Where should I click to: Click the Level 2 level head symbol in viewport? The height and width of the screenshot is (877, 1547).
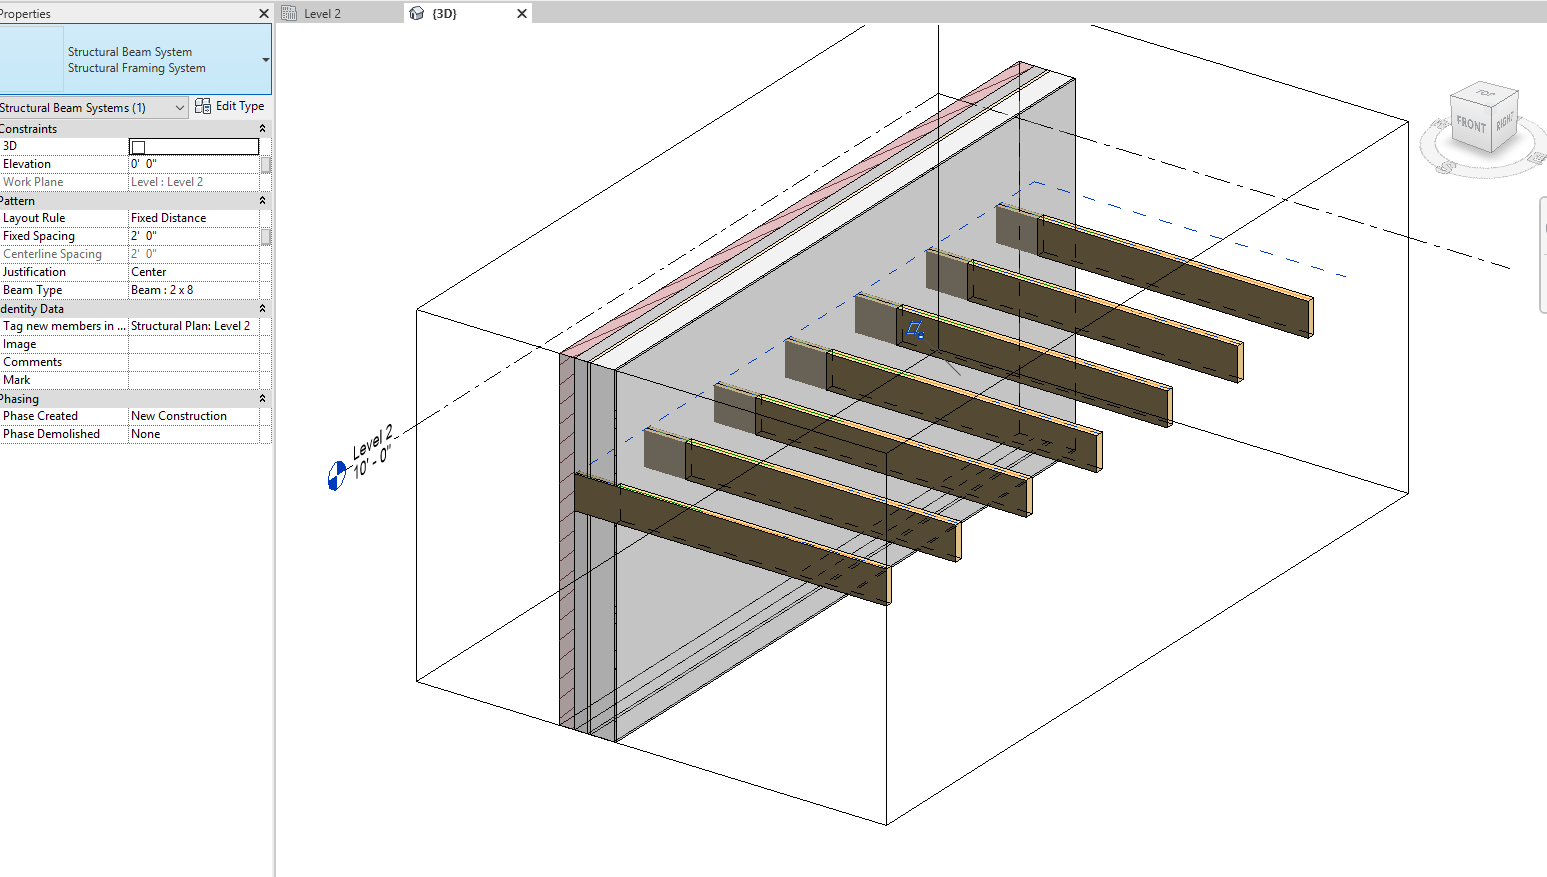coord(336,476)
